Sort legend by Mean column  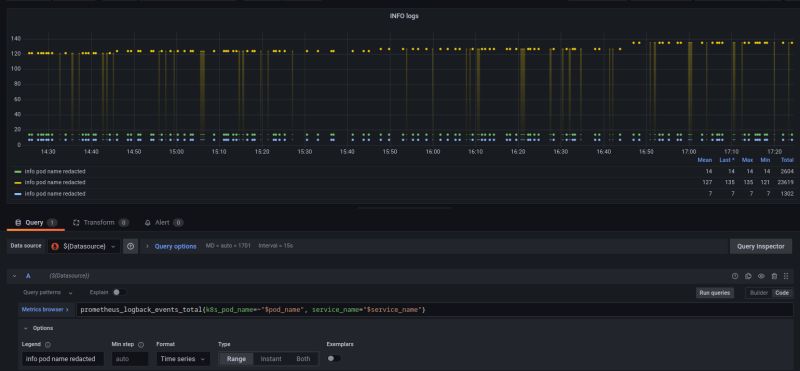click(705, 160)
